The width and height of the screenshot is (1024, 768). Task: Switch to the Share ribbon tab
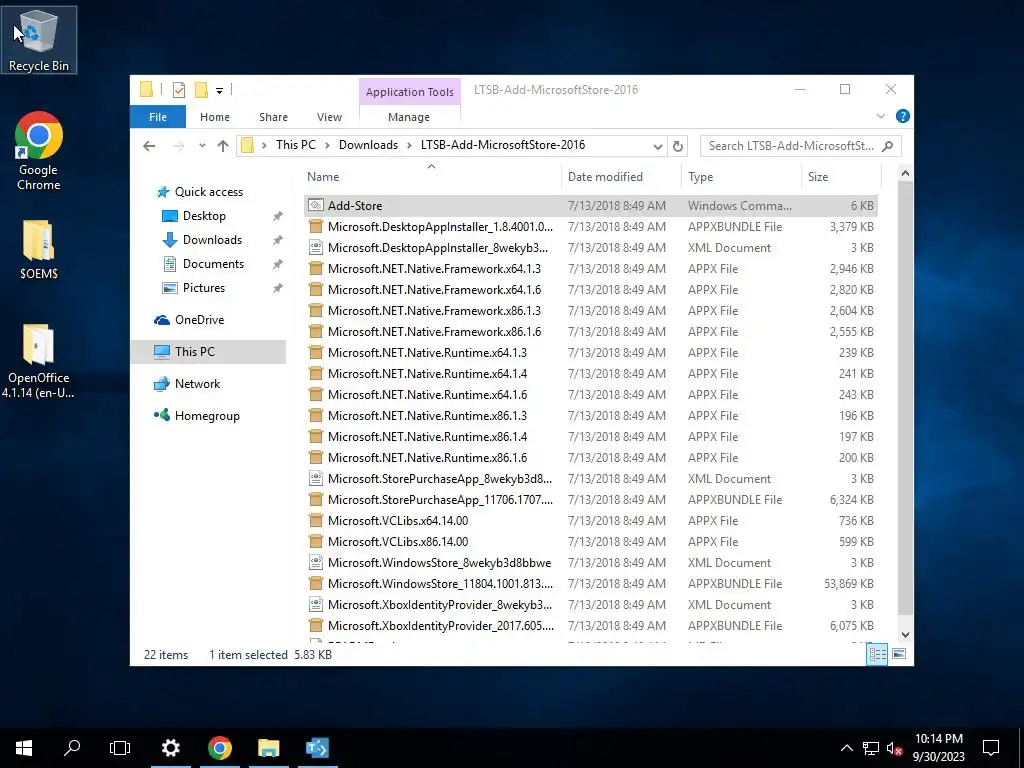pyautogui.click(x=273, y=117)
